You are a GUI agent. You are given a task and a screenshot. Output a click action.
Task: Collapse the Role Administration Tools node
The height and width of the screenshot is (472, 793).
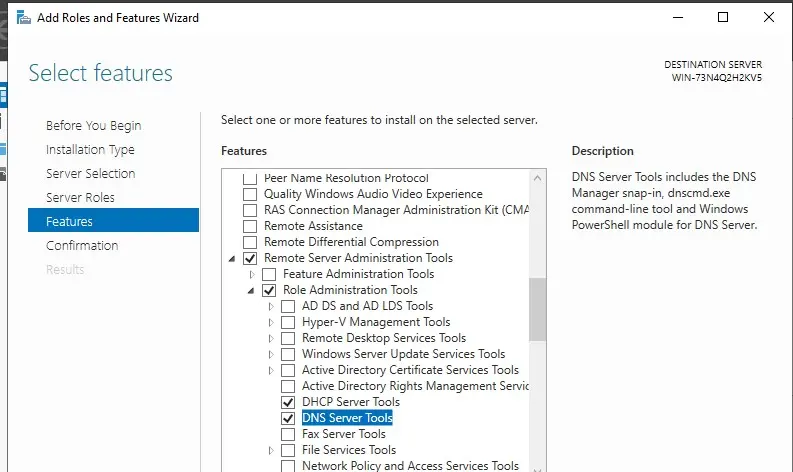point(252,291)
